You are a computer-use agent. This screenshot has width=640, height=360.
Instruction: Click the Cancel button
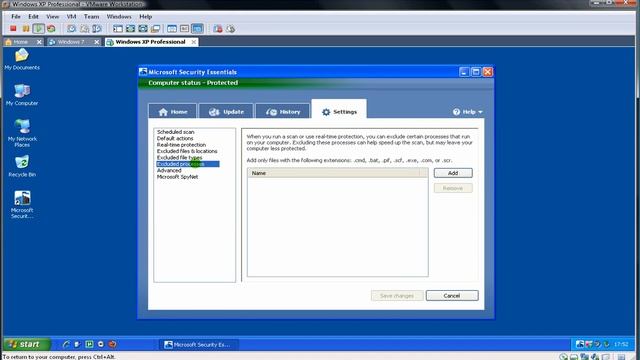[x=452, y=296]
